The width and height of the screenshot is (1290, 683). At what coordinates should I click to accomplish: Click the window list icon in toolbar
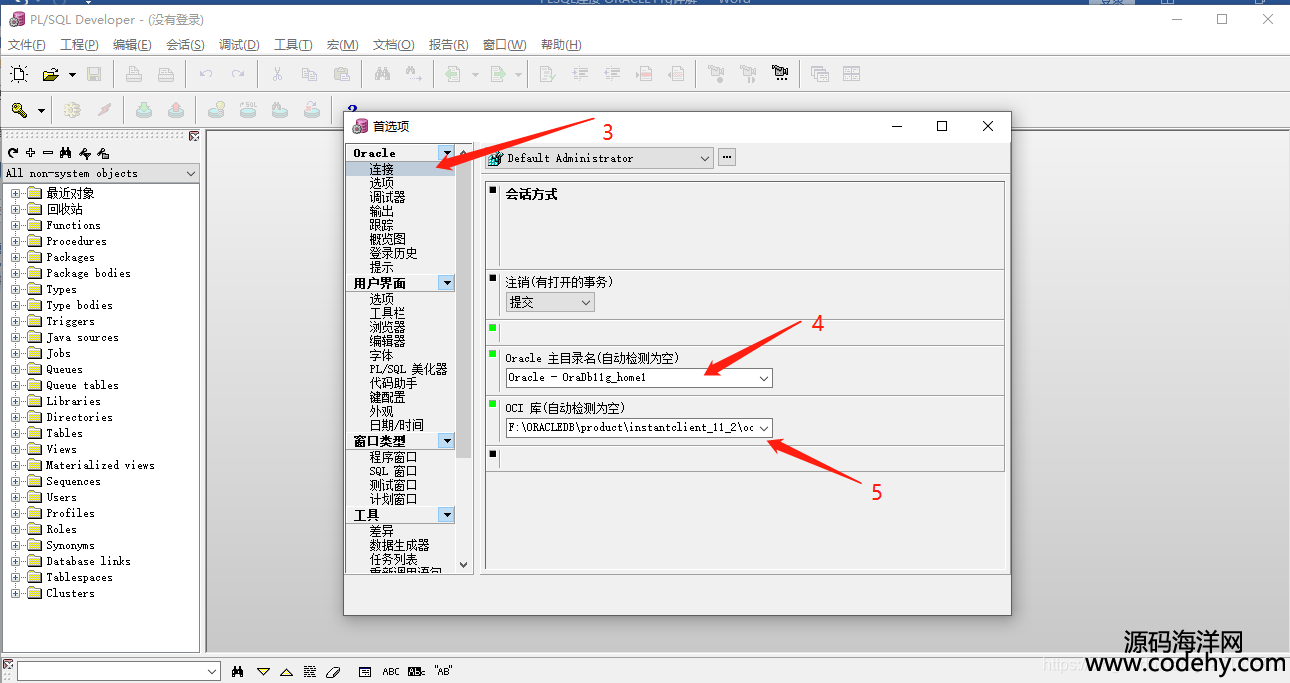820,74
